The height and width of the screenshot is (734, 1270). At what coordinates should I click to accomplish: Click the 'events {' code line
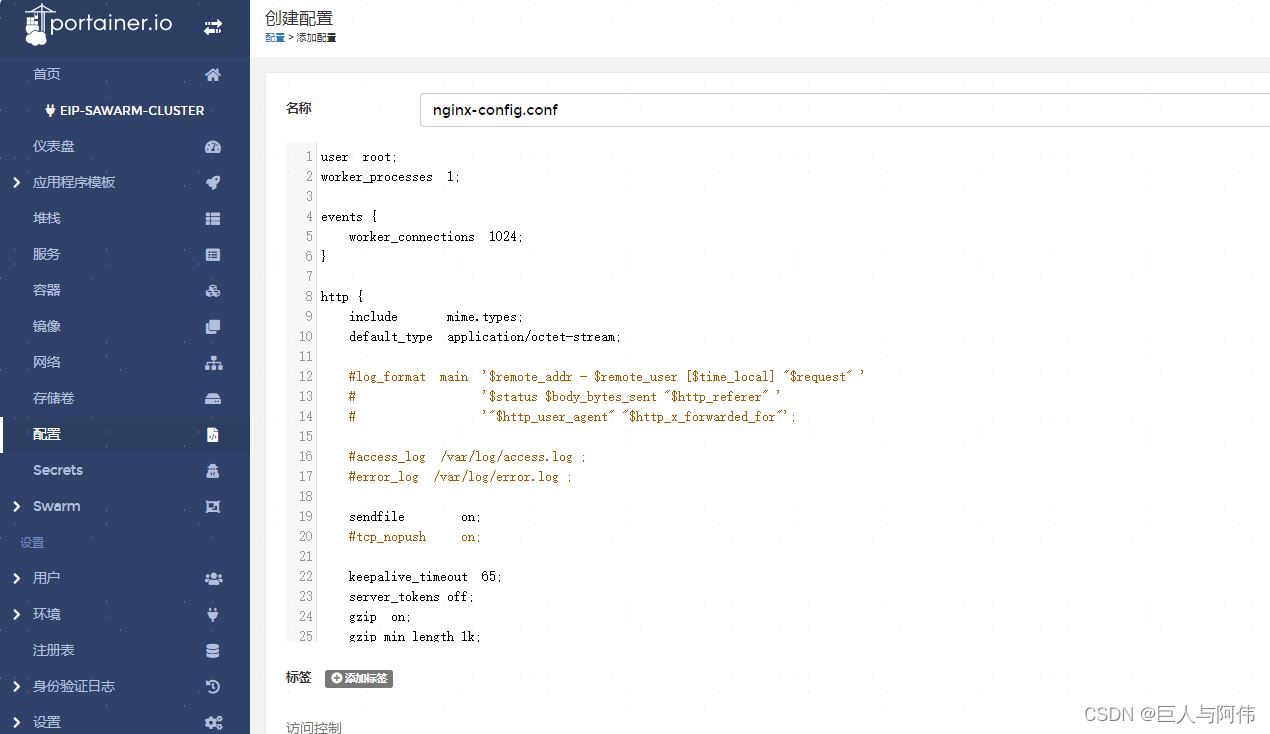click(x=349, y=217)
